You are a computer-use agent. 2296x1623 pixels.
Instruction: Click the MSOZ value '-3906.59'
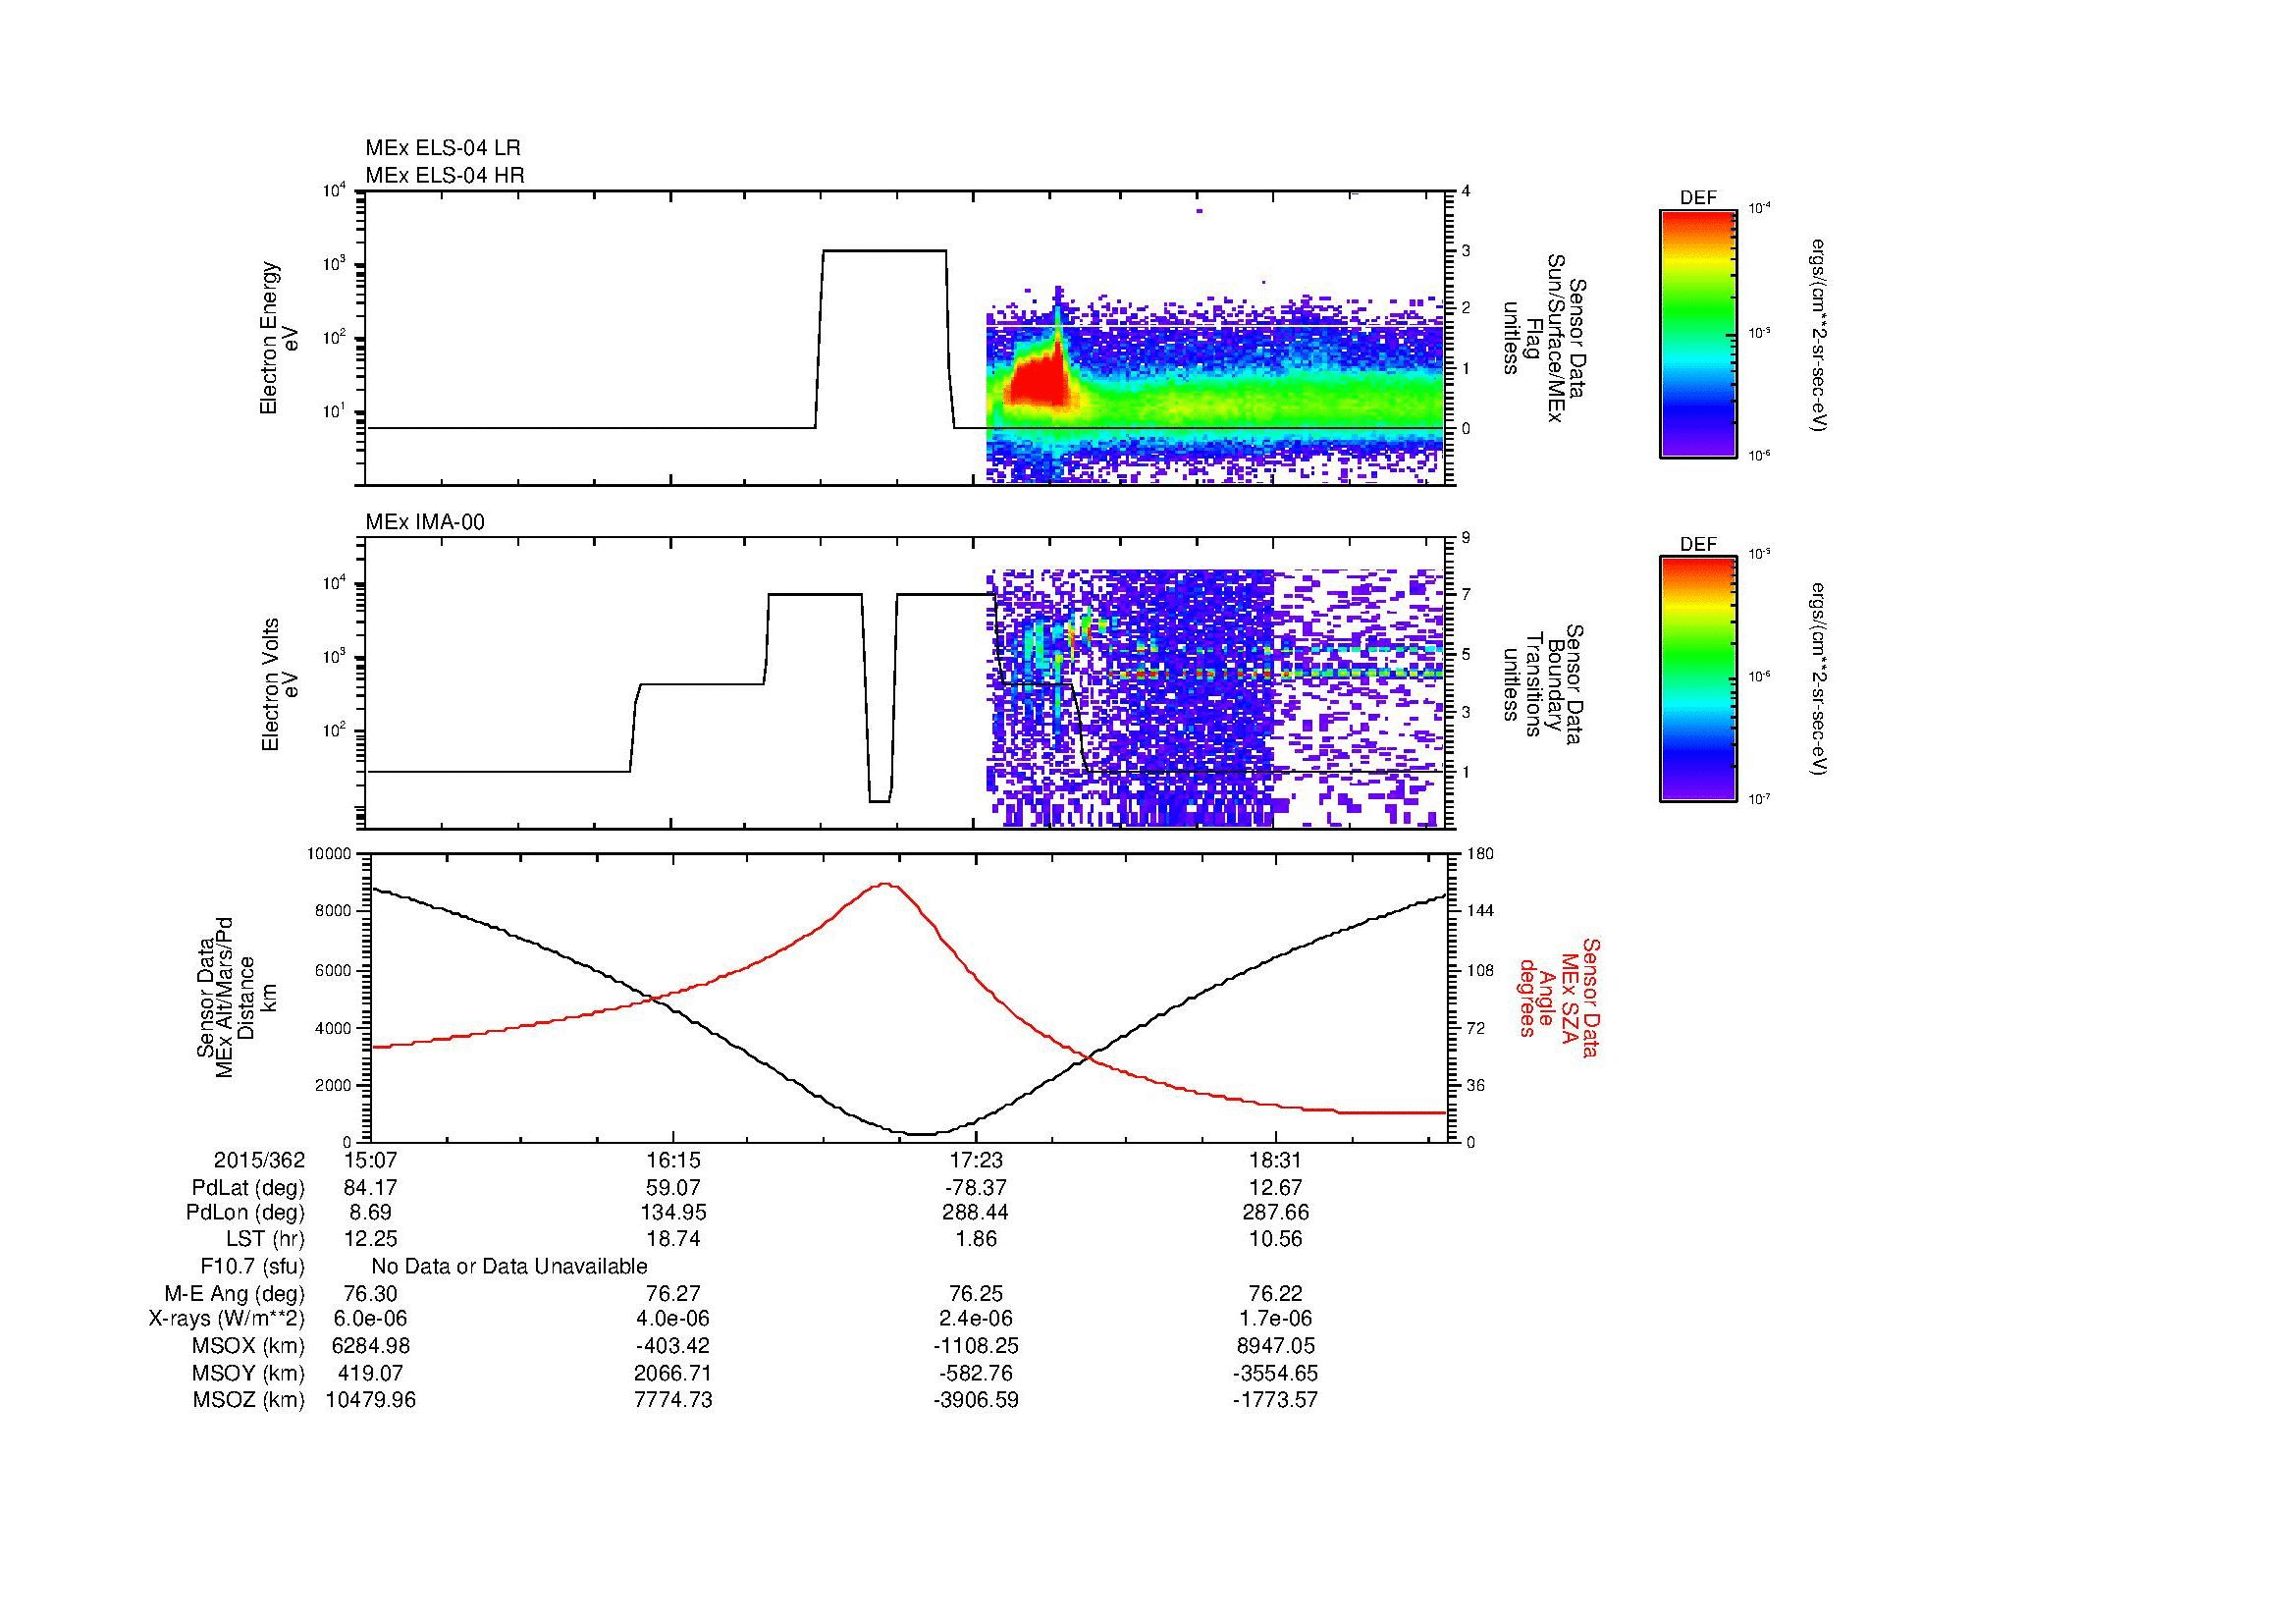[x=975, y=1400]
